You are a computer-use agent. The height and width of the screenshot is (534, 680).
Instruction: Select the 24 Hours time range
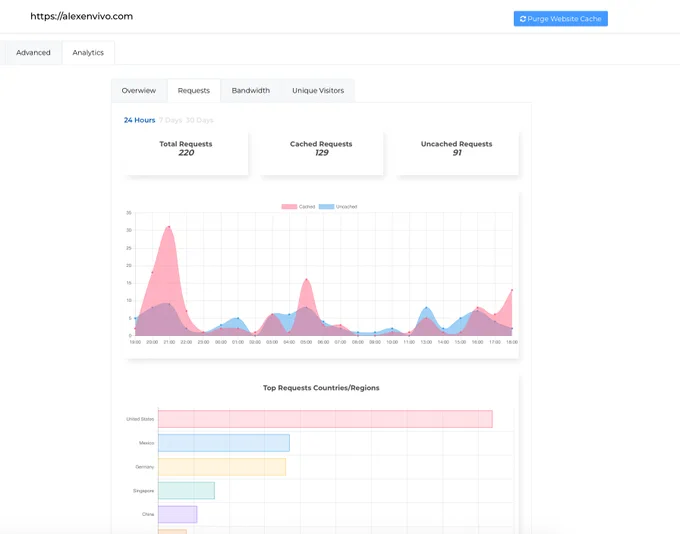(x=139, y=120)
